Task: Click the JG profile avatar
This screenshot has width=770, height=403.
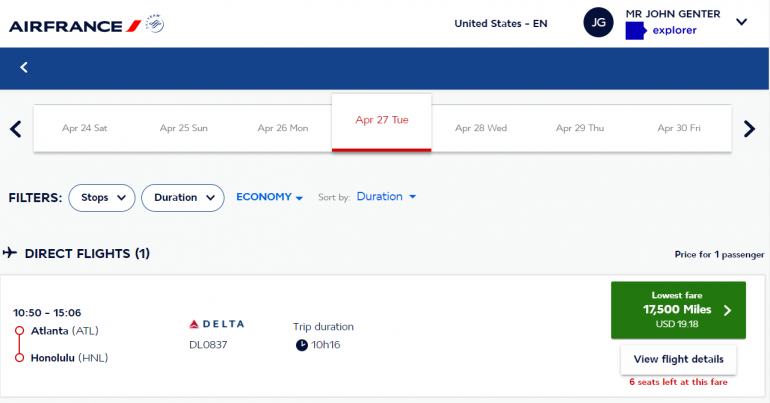Action: pyautogui.click(x=597, y=23)
